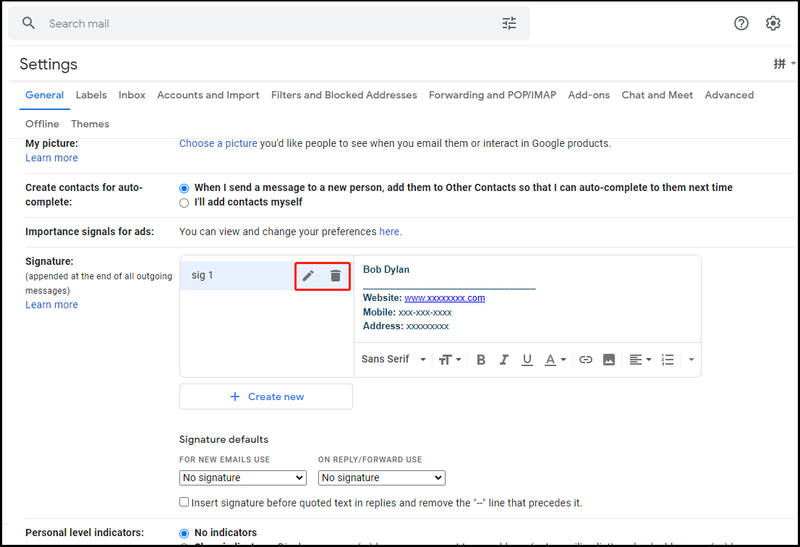Screen dimensions: 800x547
Task: Toggle underline in signature editor
Action: tap(527, 360)
